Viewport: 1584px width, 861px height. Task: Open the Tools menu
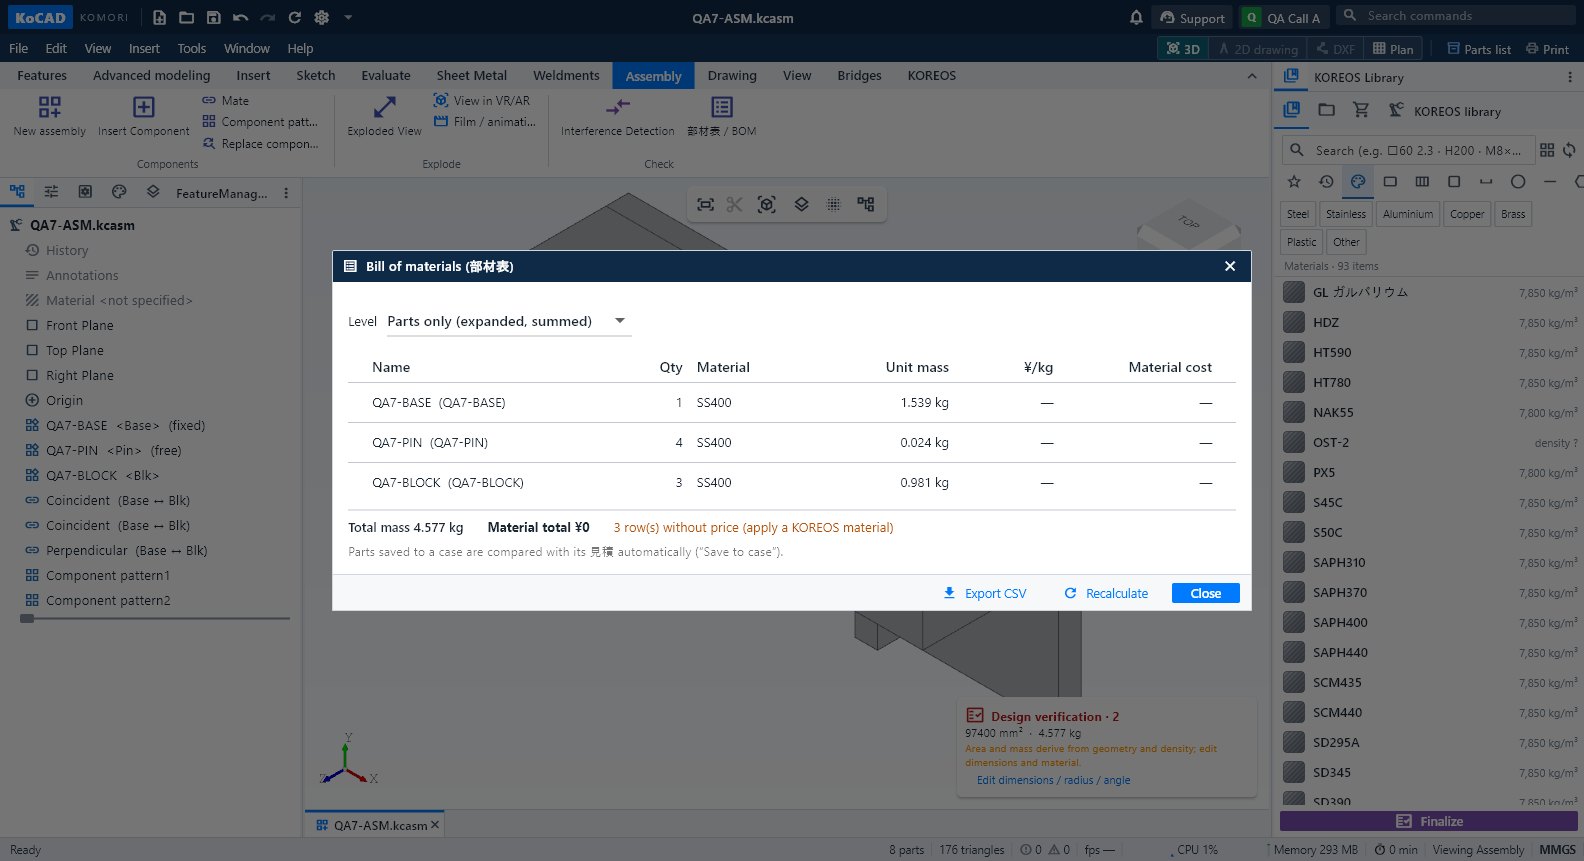pyautogui.click(x=191, y=48)
